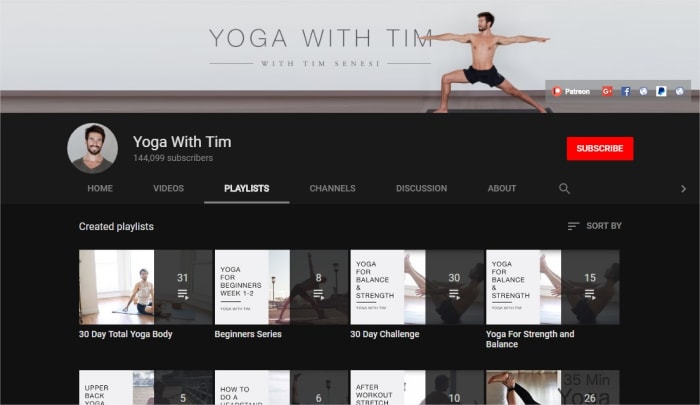Open the Upper Back Yoga playlist thumbnail
The width and height of the screenshot is (700, 405).
[x=146, y=387]
